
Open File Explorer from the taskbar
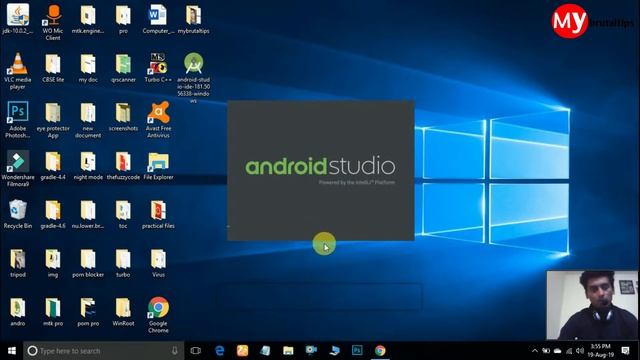(x=288, y=351)
